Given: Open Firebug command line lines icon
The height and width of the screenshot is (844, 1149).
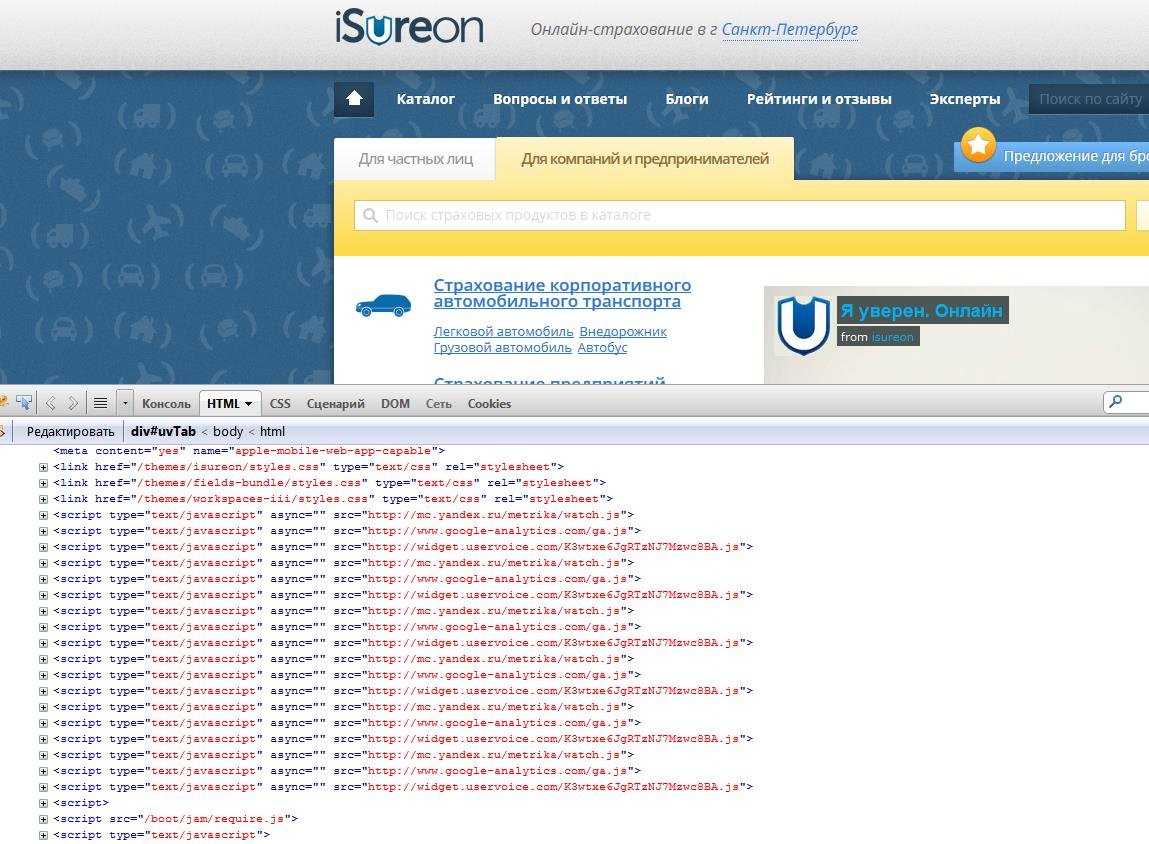Looking at the screenshot, I should coord(100,403).
